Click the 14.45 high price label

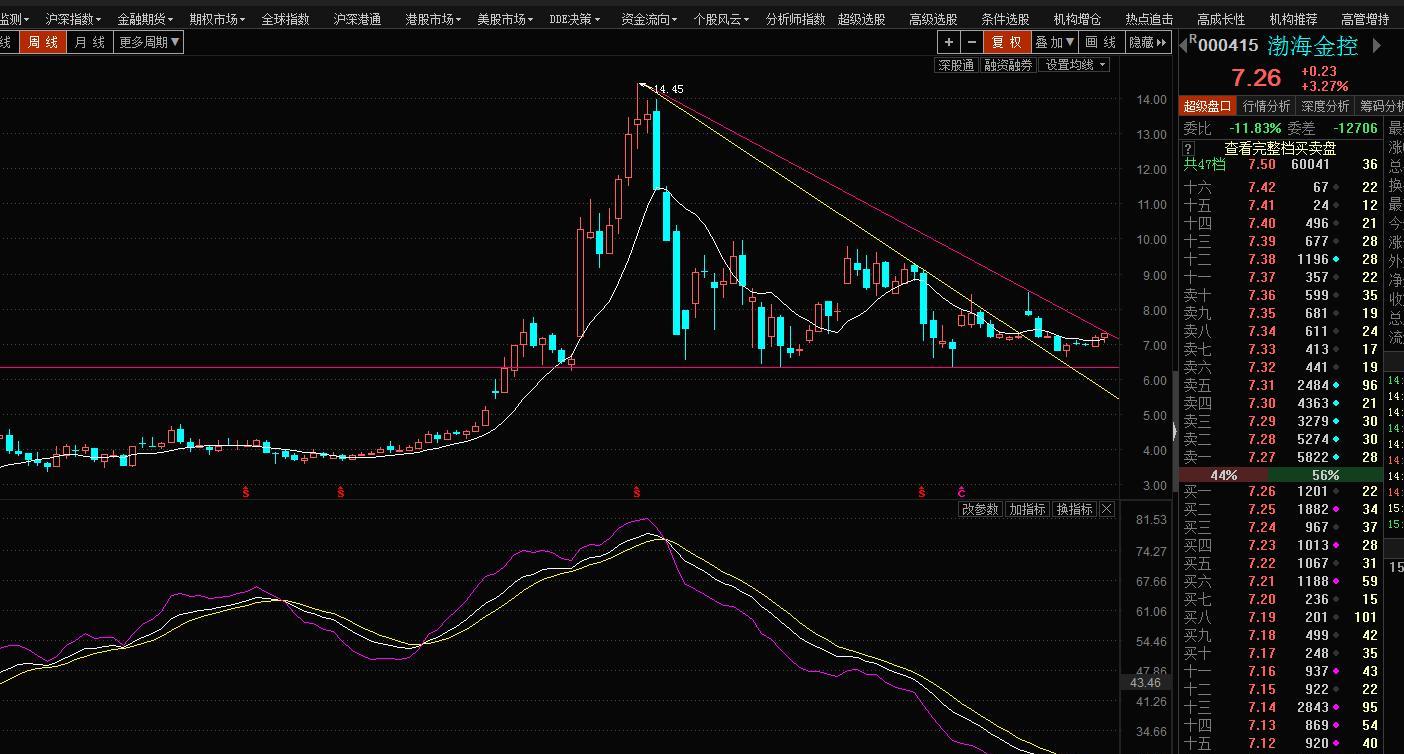coord(668,89)
